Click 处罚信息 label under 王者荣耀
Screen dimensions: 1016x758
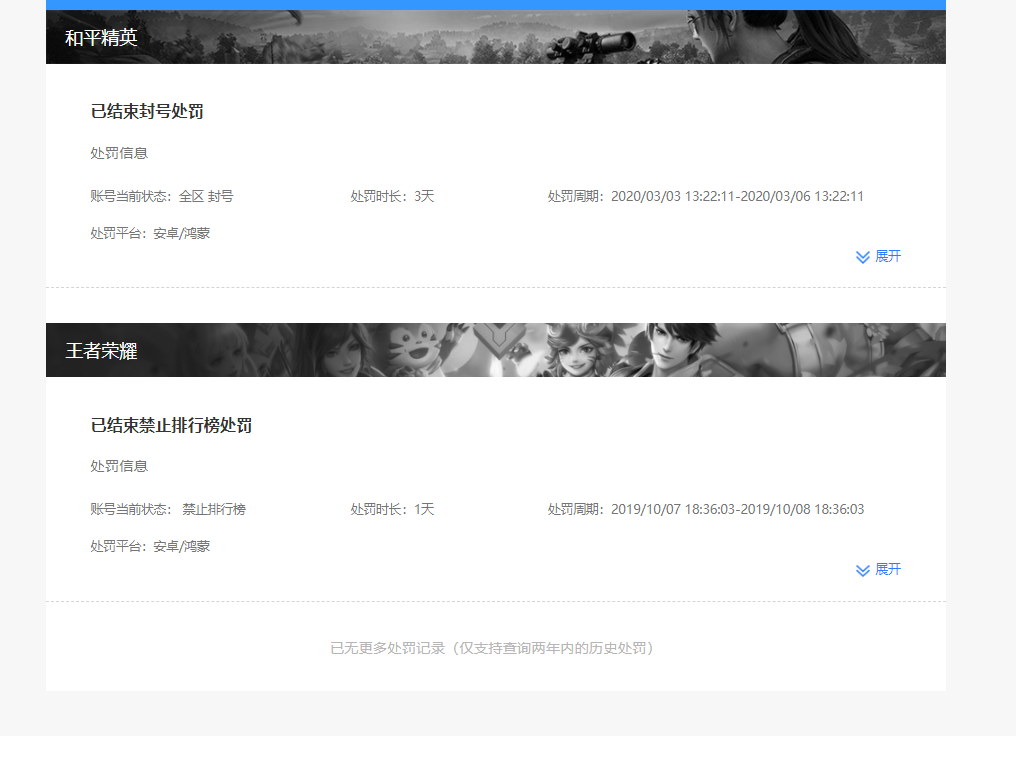[x=119, y=466]
